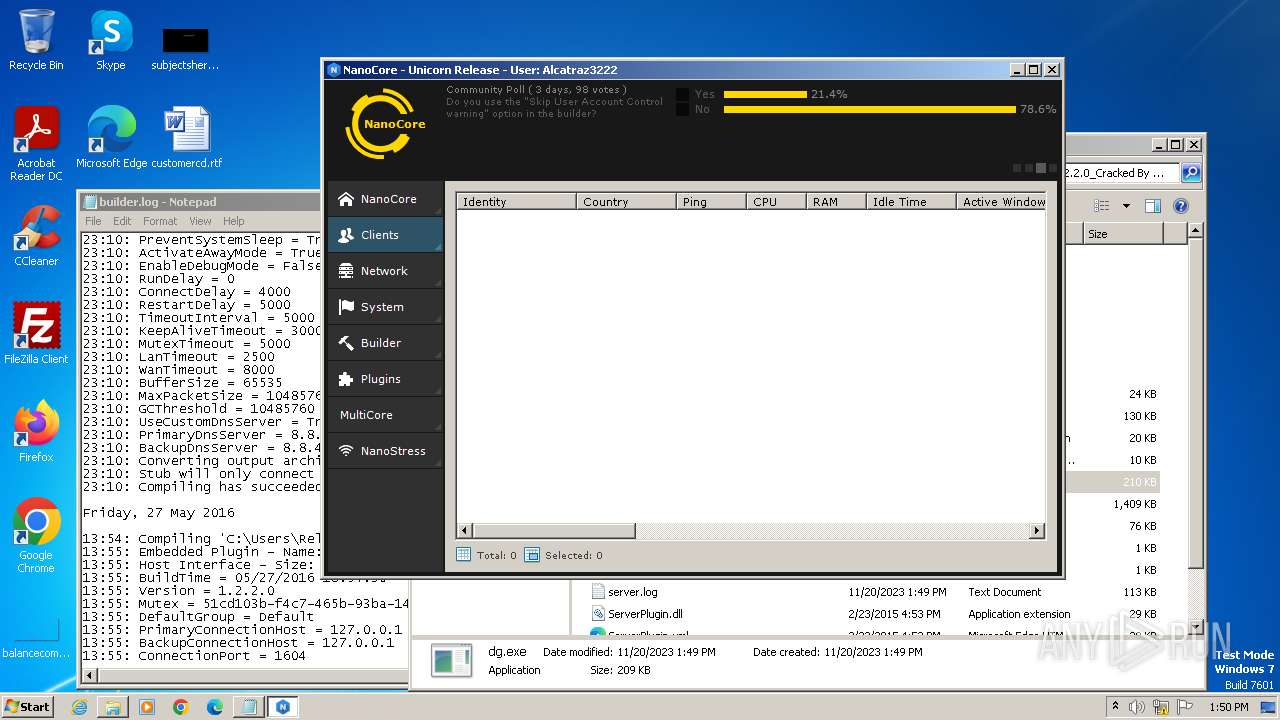This screenshot has width=1280, height=720.
Task: Open Explorer help icon
Action: point(1180,206)
